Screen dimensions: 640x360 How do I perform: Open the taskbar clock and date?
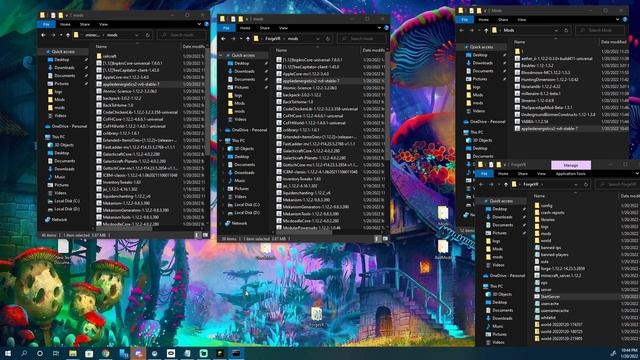(x=629, y=353)
